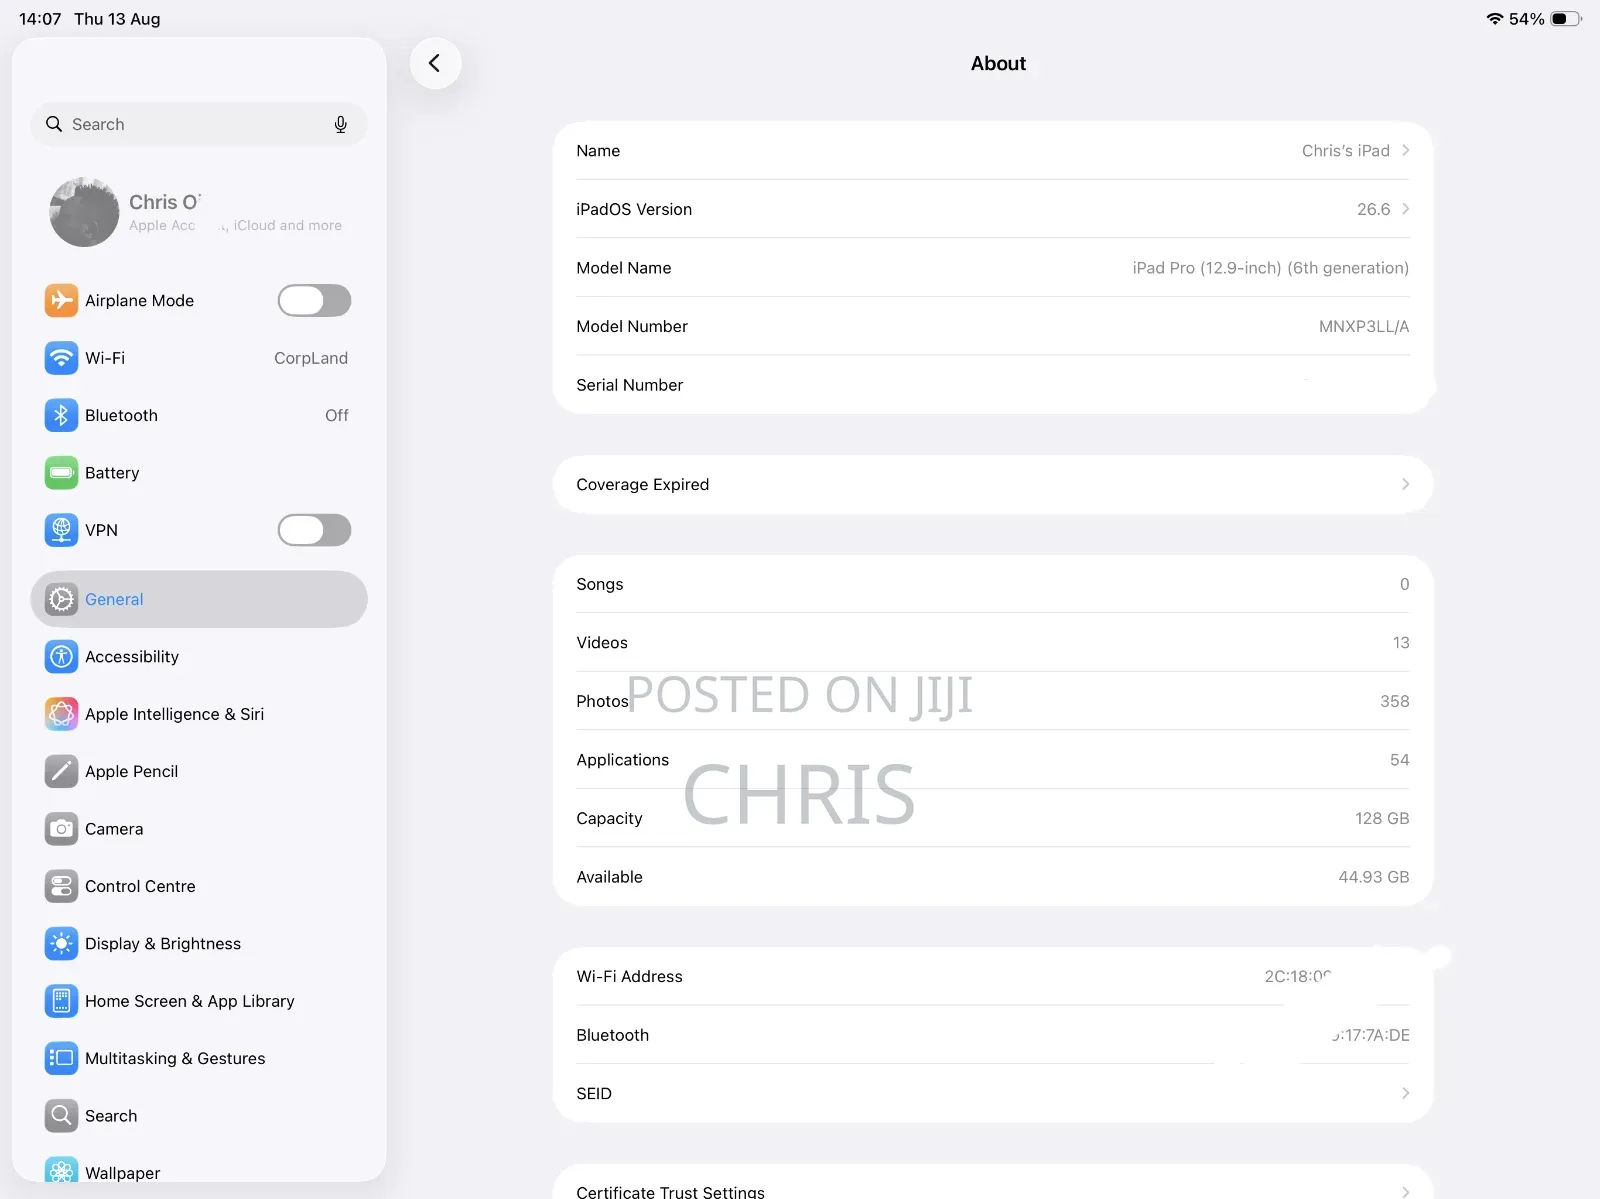Tap the Videos count 13
Viewport: 1600px width, 1199px height.
click(x=1401, y=643)
